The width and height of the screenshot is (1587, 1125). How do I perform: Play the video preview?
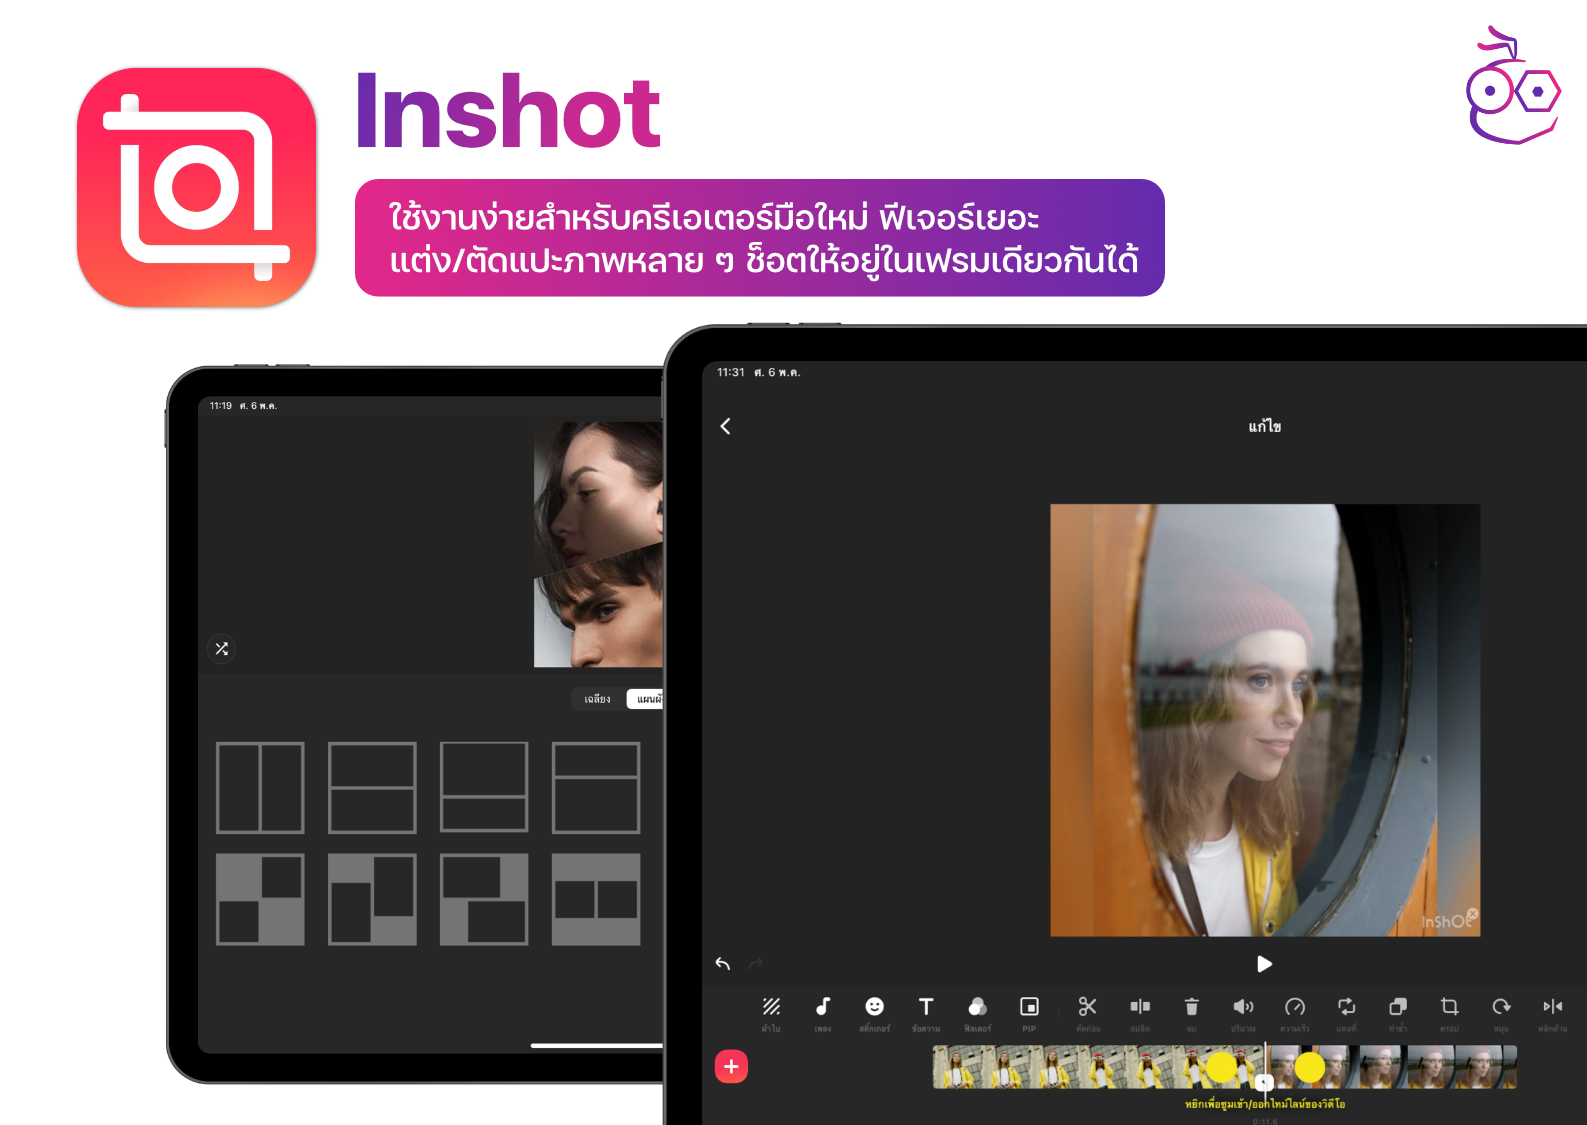[1264, 964]
